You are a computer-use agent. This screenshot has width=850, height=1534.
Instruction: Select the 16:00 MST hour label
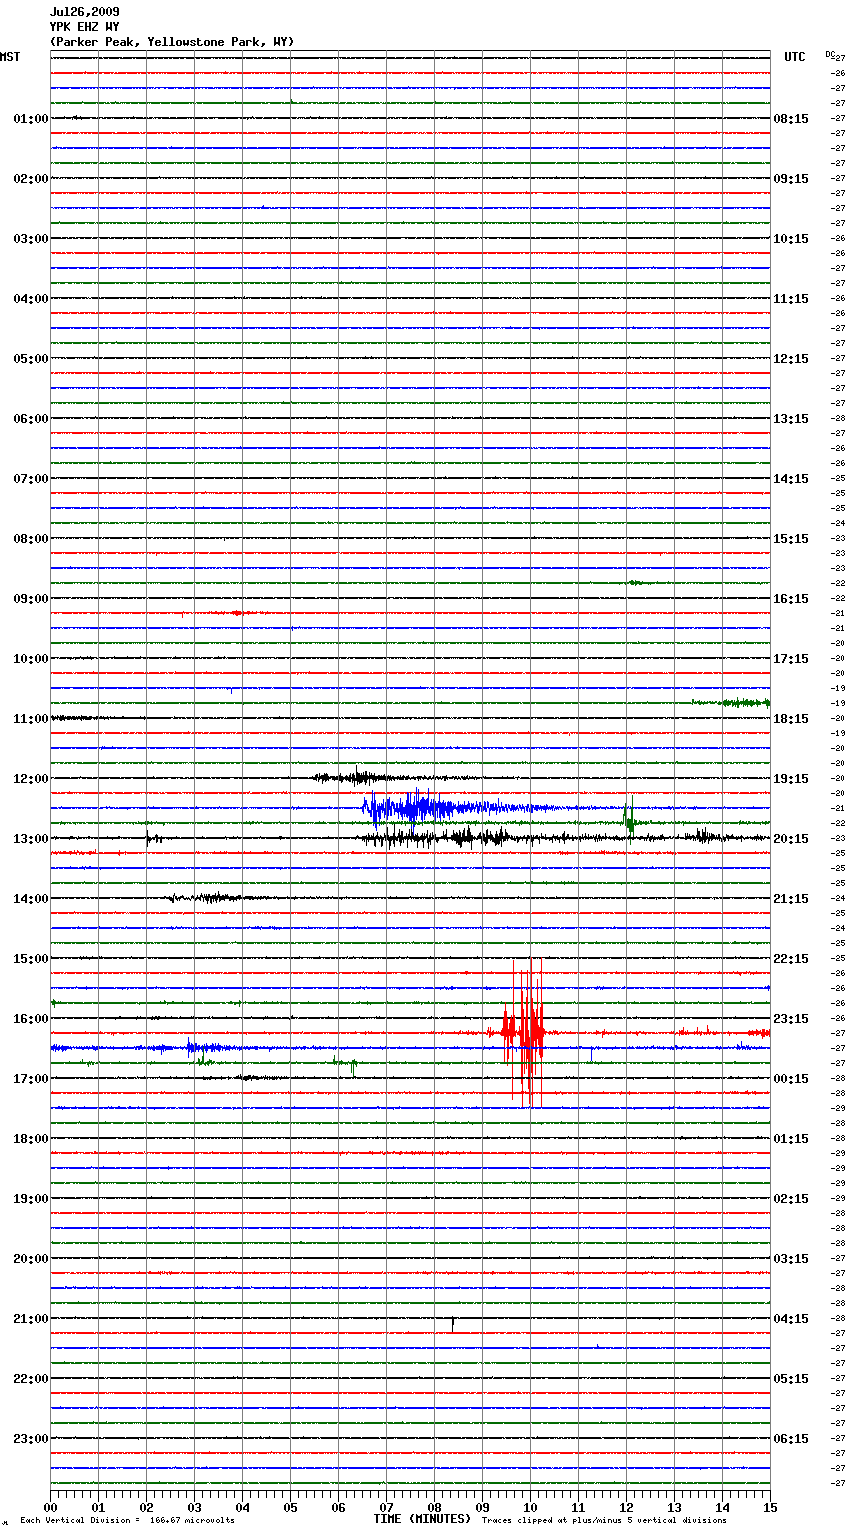30,1019
